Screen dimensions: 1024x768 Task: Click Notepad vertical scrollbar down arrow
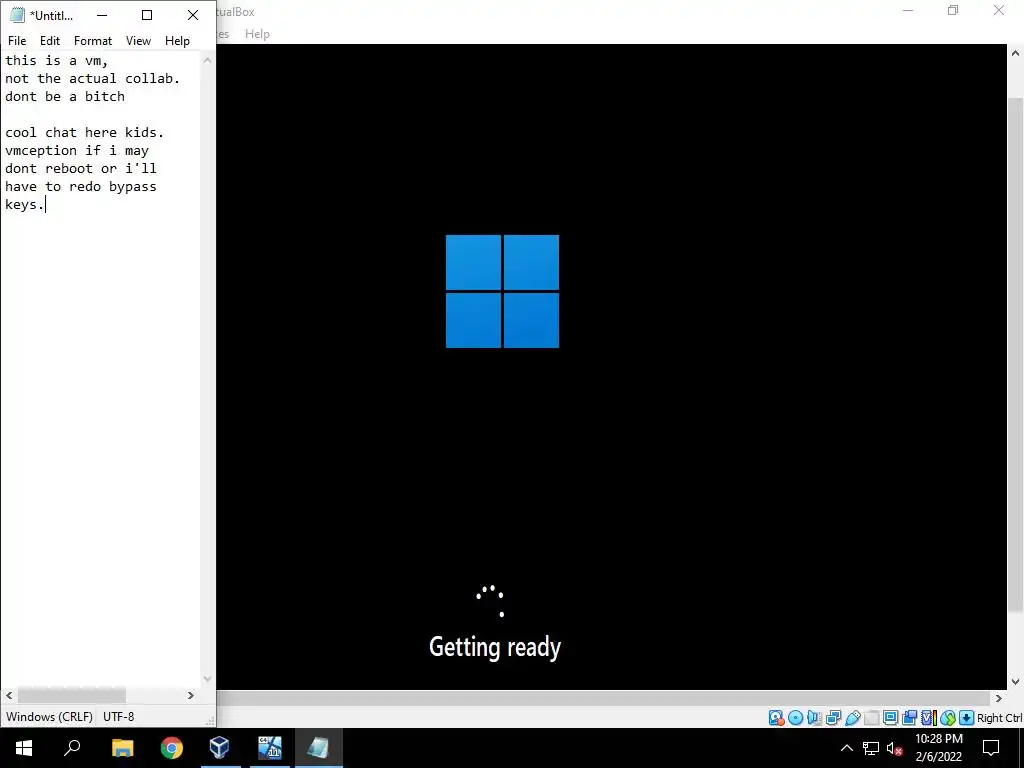point(208,679)
